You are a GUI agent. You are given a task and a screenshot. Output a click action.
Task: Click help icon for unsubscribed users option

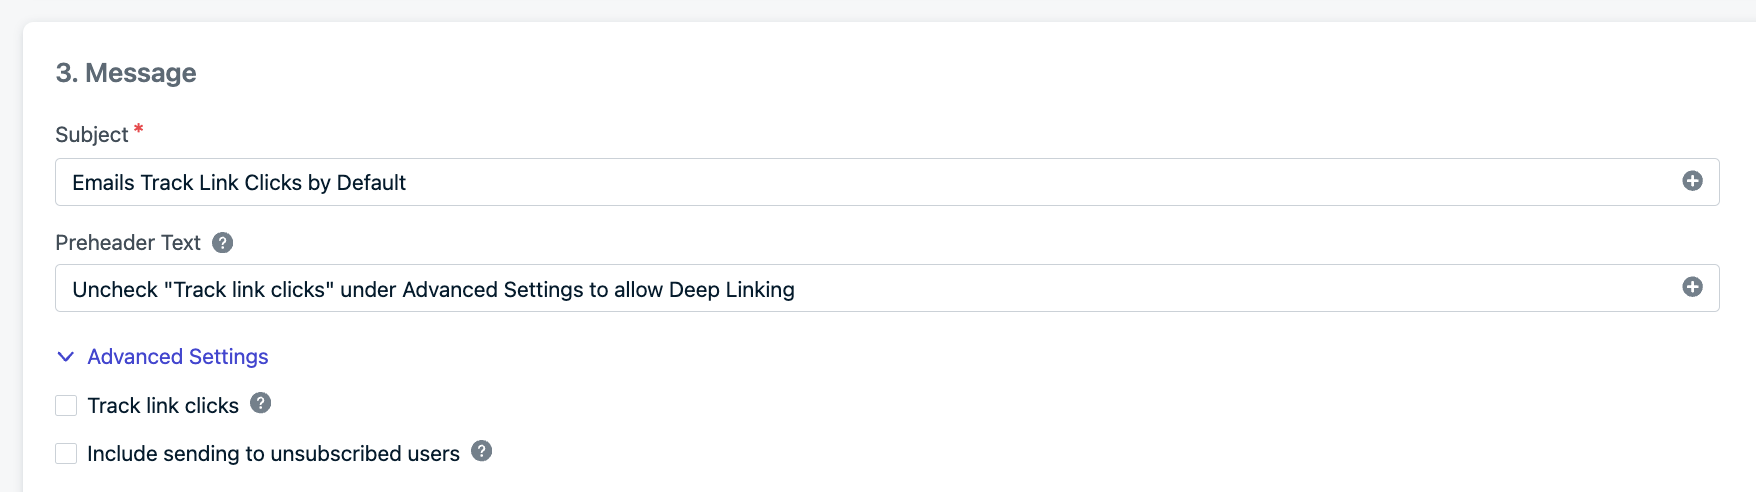[481, 451]
